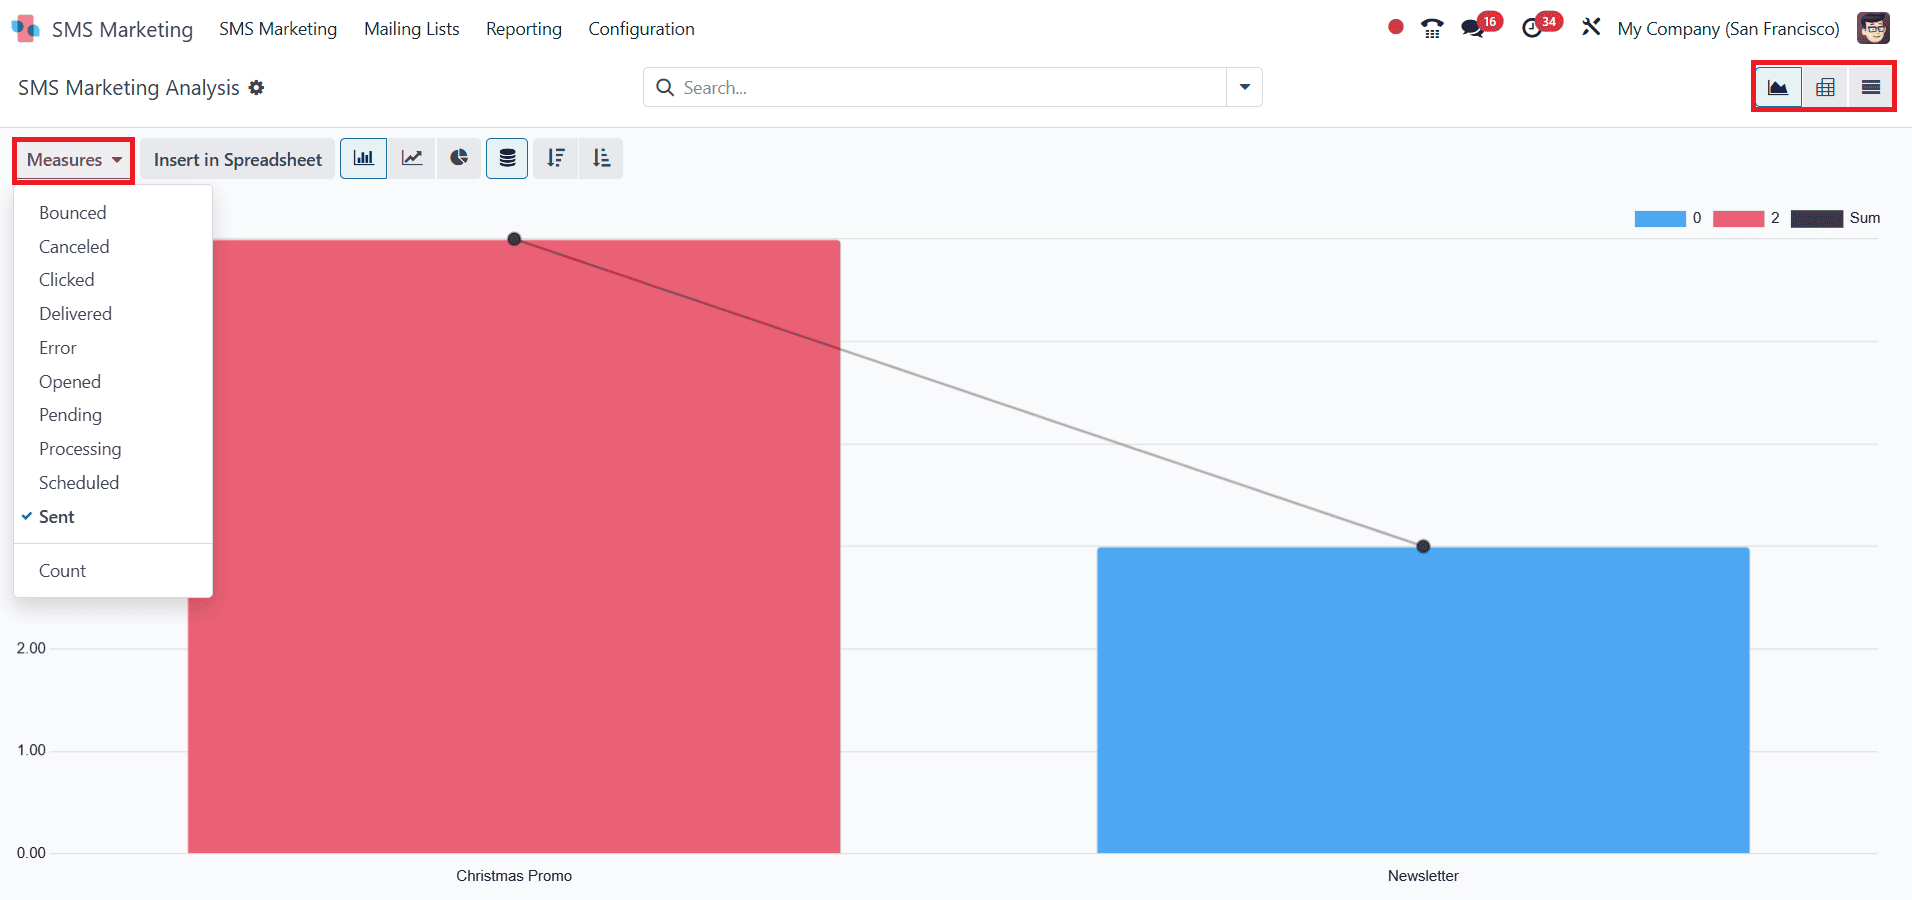Select the line chart type

coord(412,158)
